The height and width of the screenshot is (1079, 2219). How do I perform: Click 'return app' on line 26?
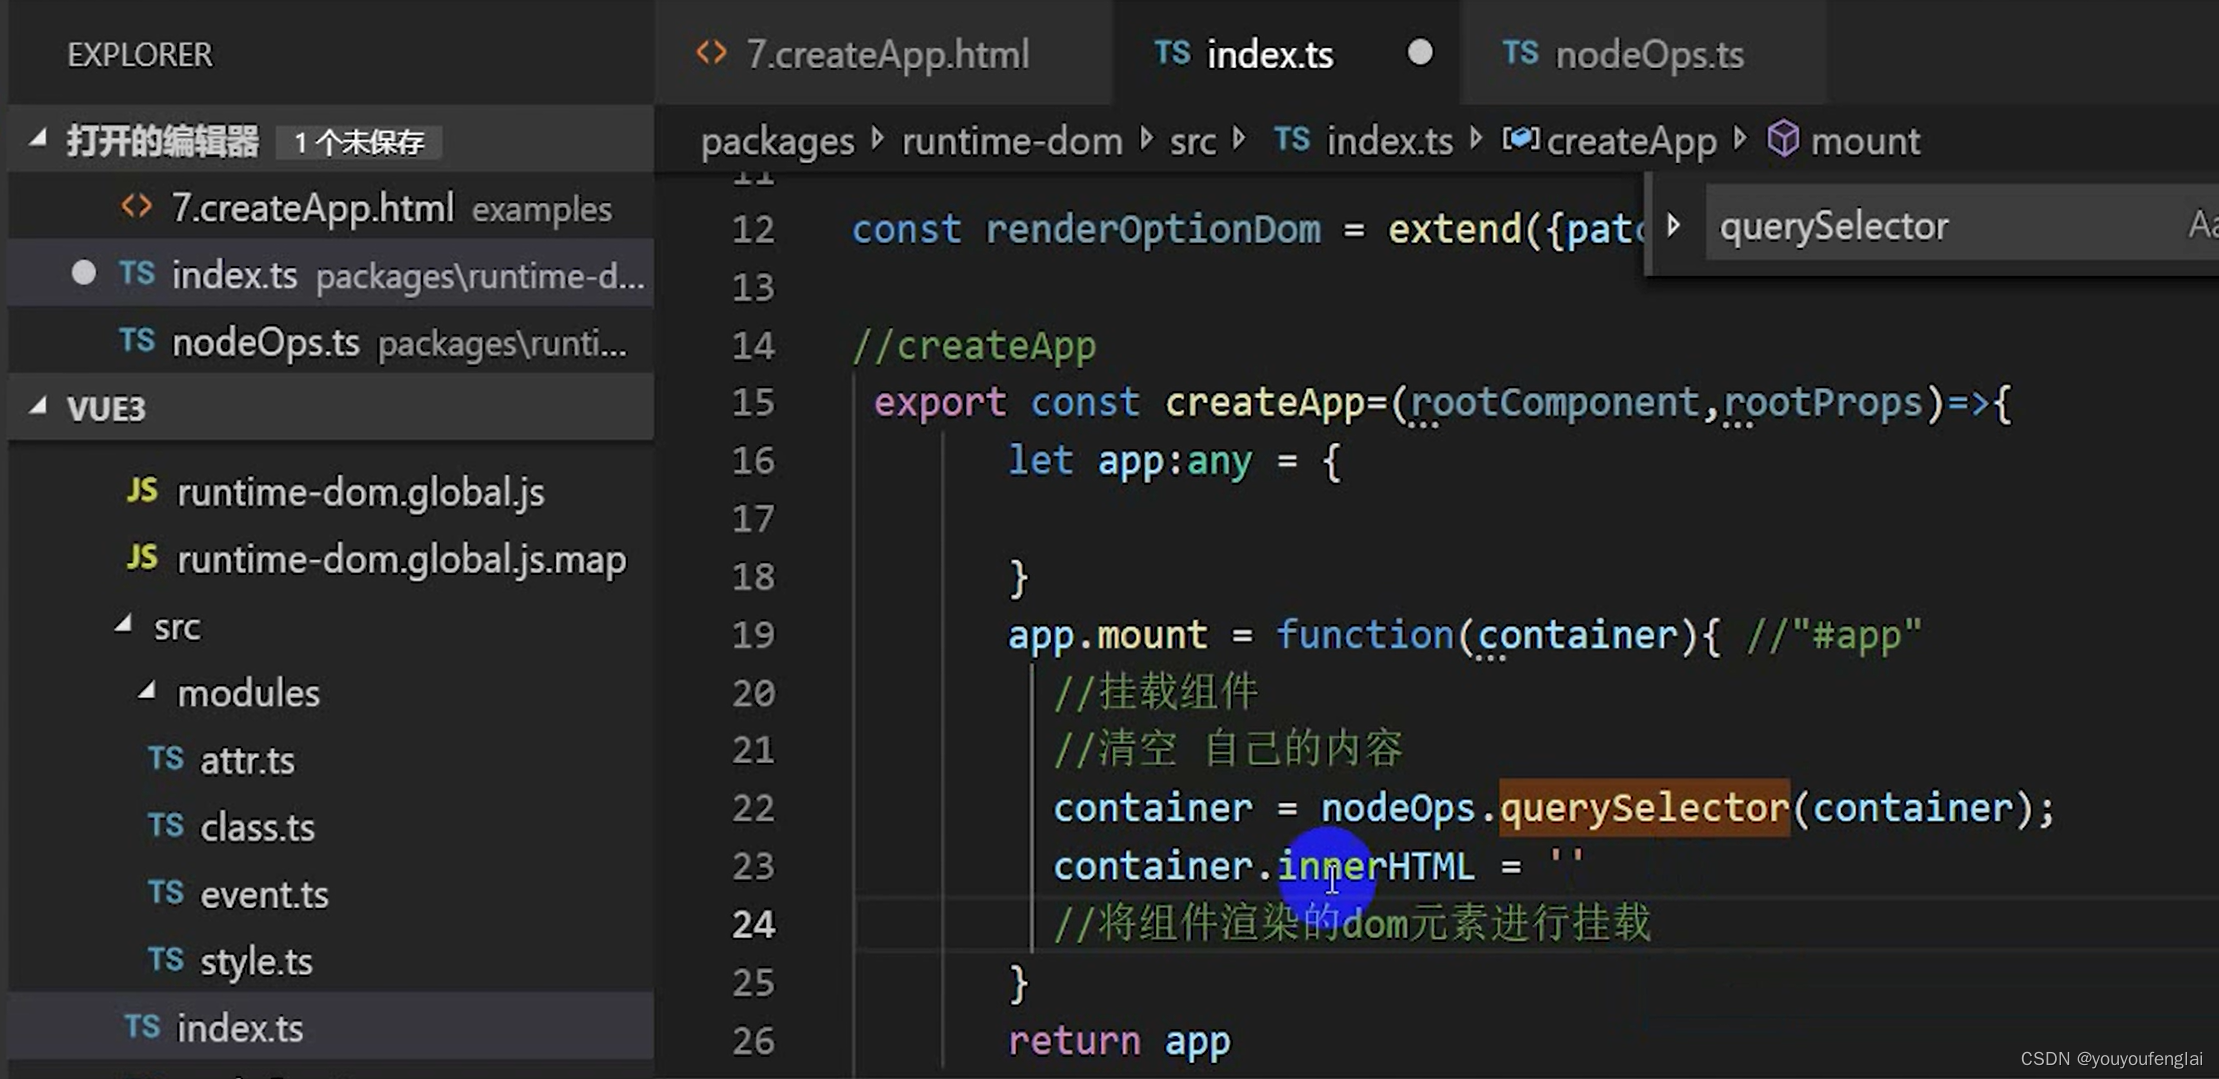pos(1119,1041)
